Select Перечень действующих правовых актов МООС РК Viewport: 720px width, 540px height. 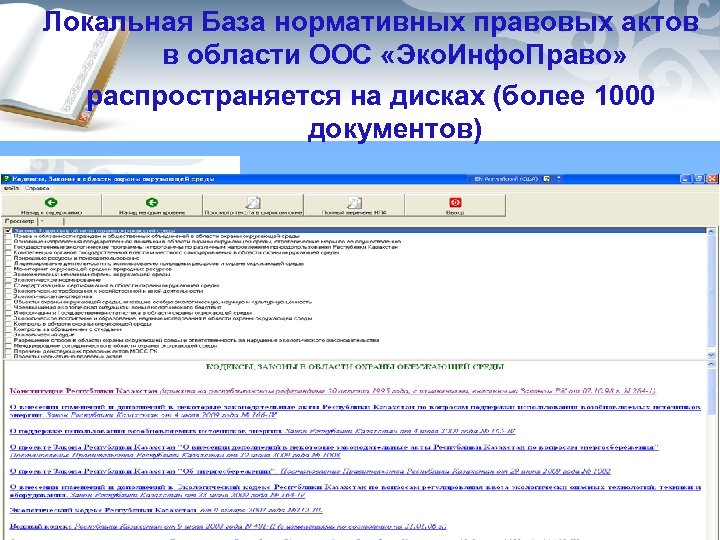[84, 351]
